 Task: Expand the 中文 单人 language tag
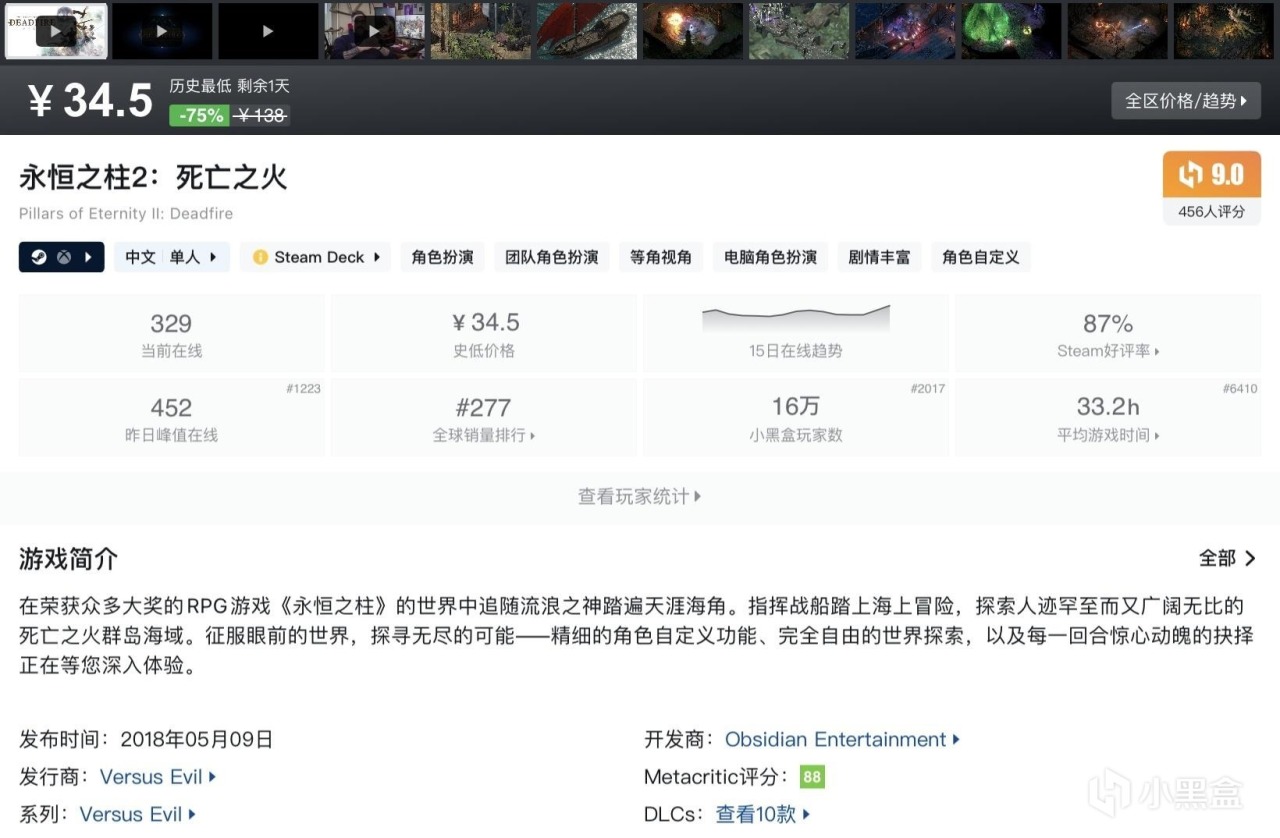point(171,257)
